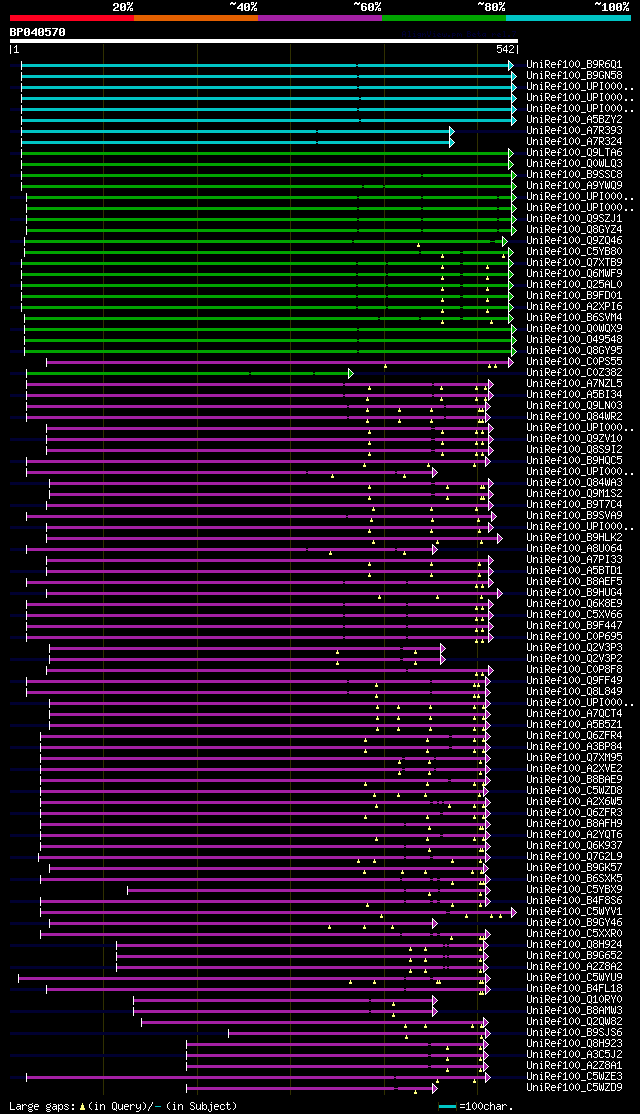Click UniRef100_A7PI33 in the list
Image resolution: width=640 pixels, height=1114 pixels.
(x=575, y=559)
